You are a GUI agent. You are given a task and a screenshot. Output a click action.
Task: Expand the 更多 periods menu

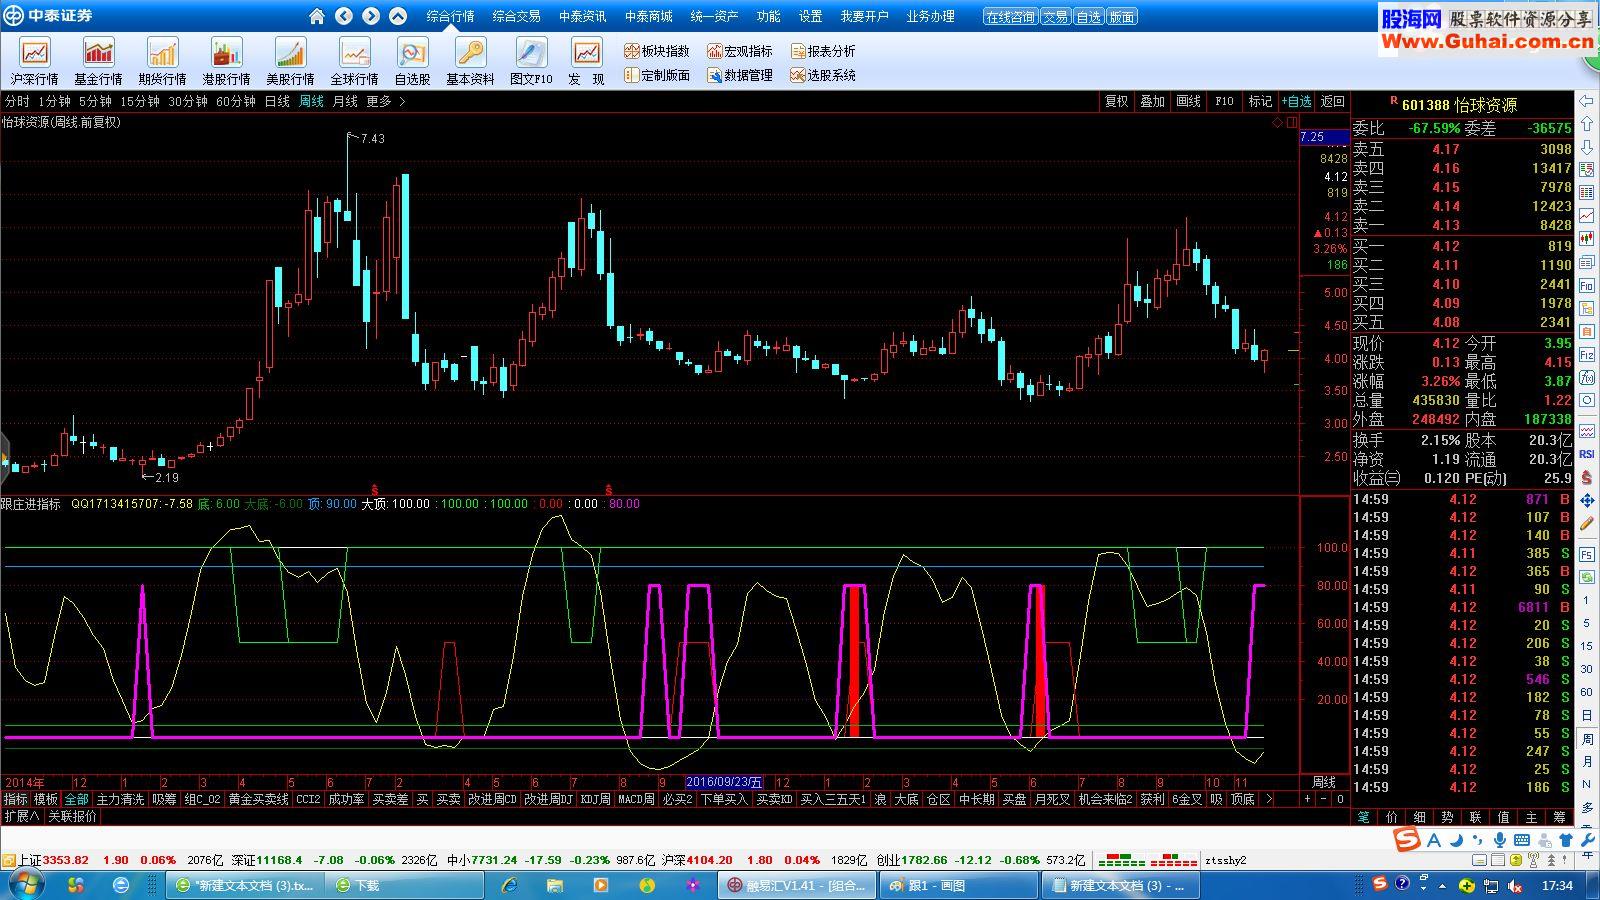tap(386, 101)
